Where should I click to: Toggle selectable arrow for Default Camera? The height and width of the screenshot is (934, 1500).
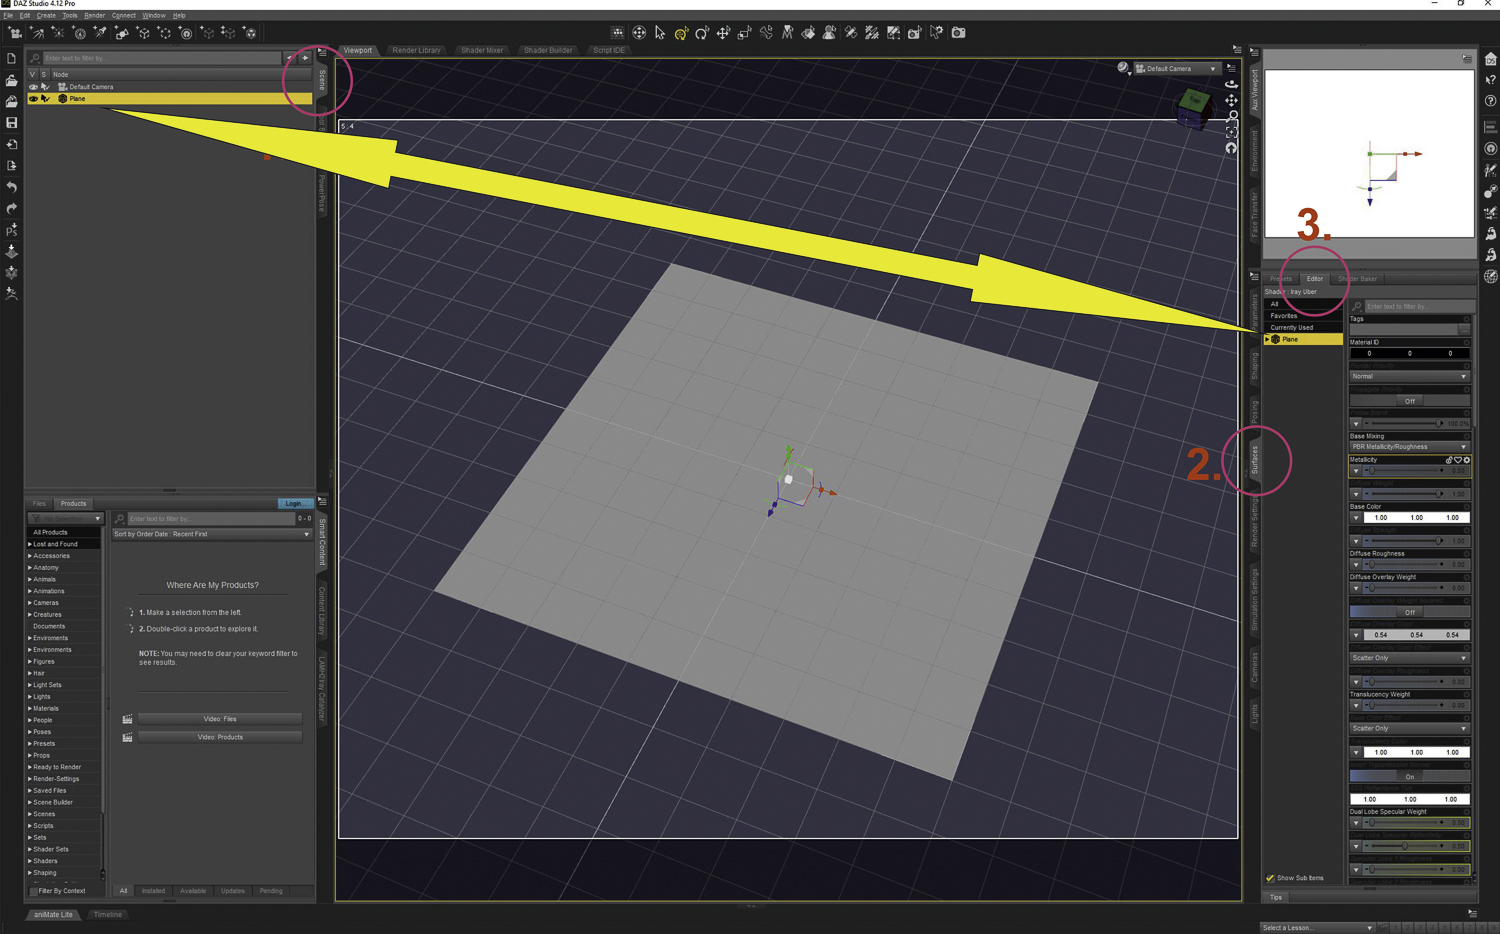45,87
